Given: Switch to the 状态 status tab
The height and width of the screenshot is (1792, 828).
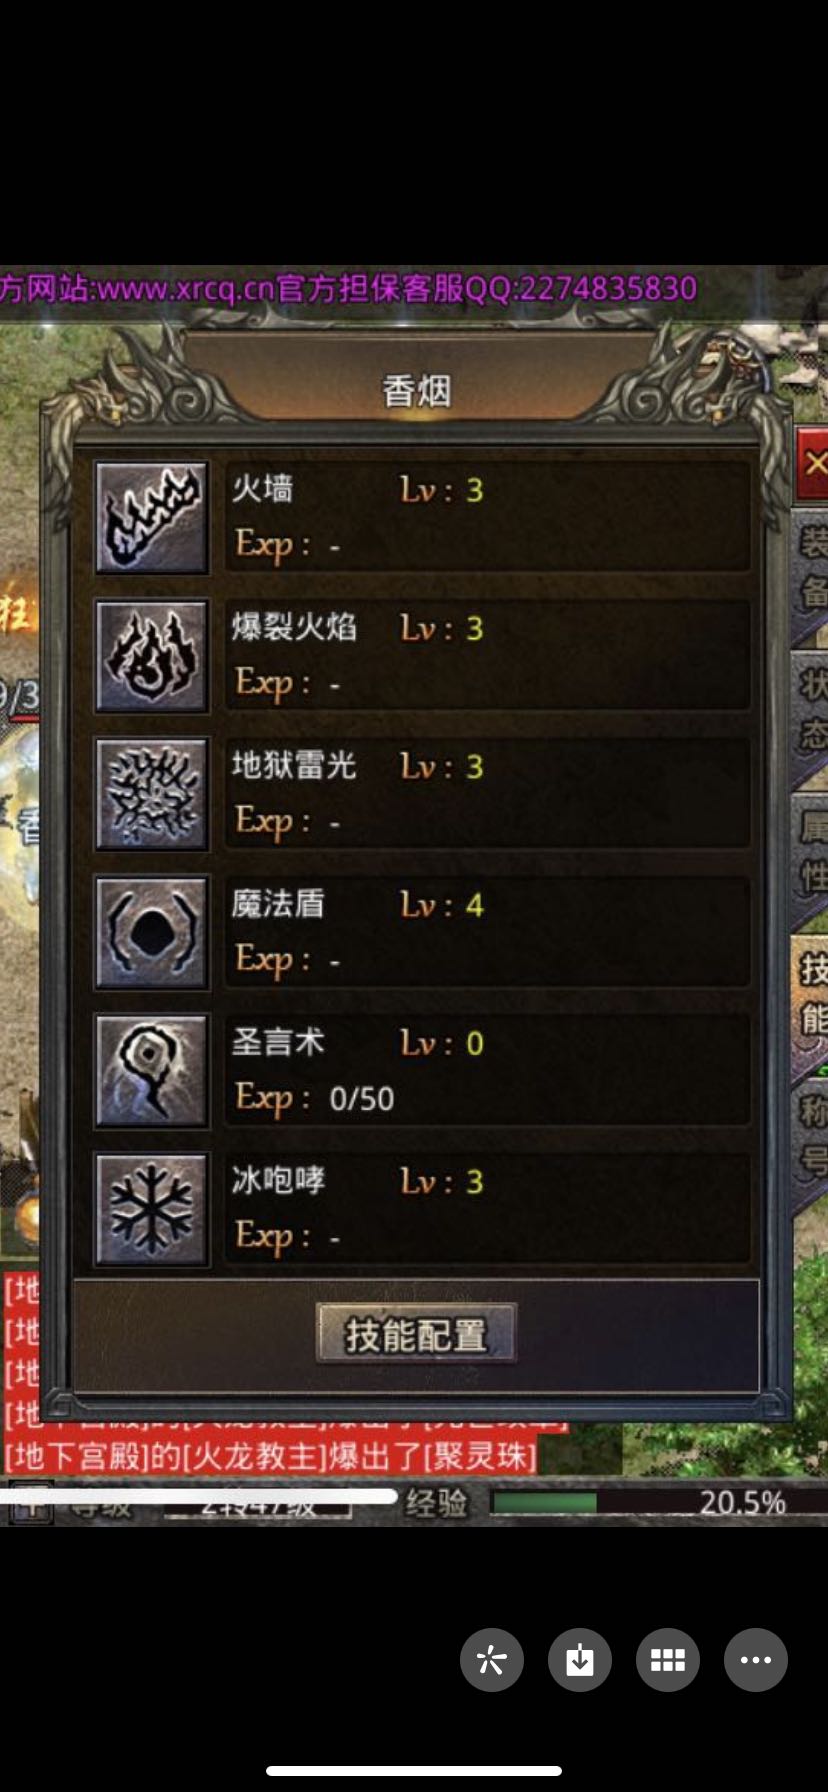Looking at the screenshot, I should [811, 710].
